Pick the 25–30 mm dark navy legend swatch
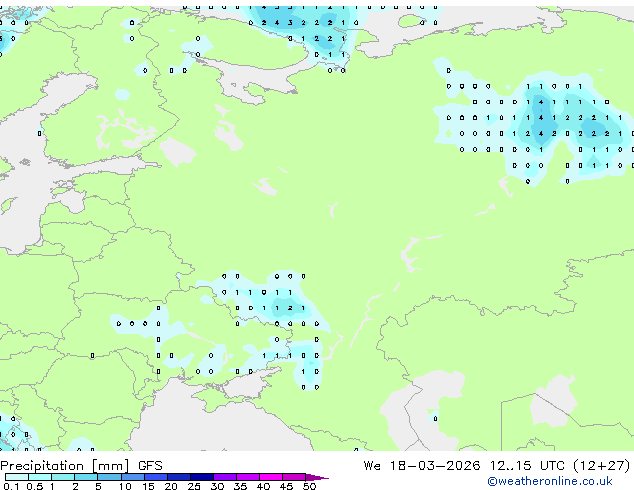634x490 pixels. [202, 477]
